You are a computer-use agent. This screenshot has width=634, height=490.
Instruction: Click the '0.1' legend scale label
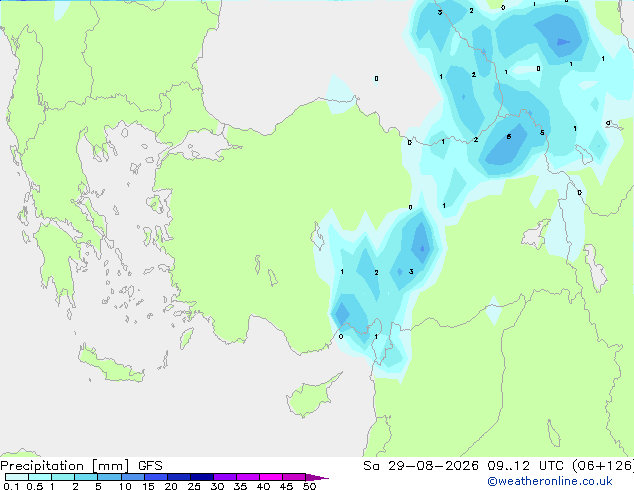point(11,486)
